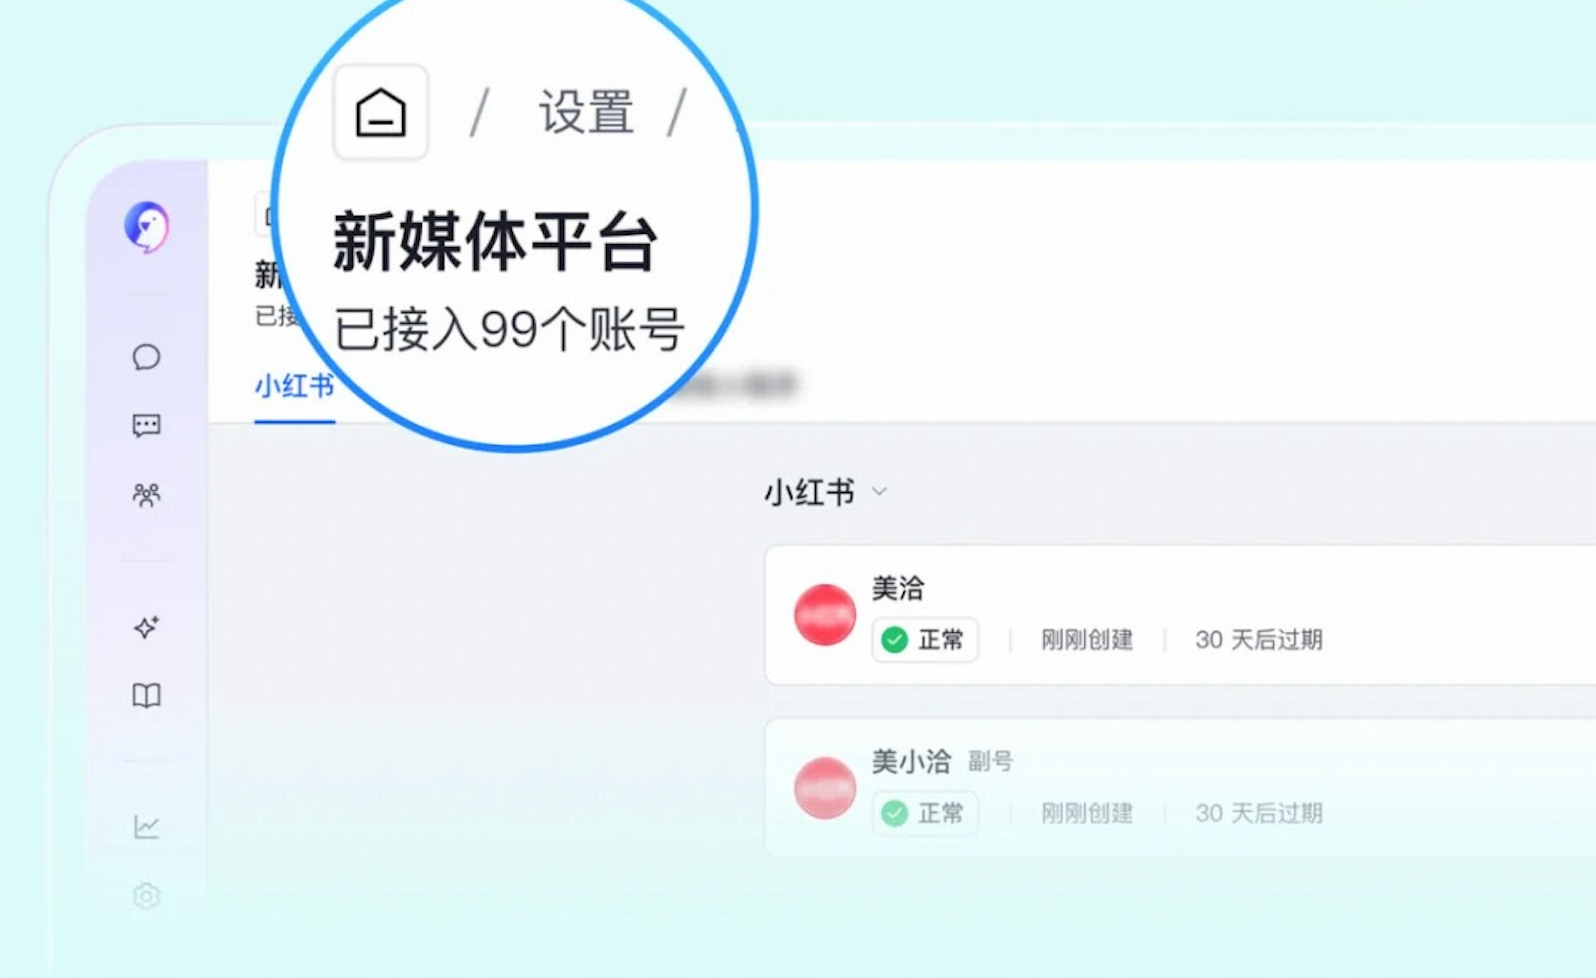
Task: Click the home icon in magnified breadcrumb
Action: pos(381,112)
